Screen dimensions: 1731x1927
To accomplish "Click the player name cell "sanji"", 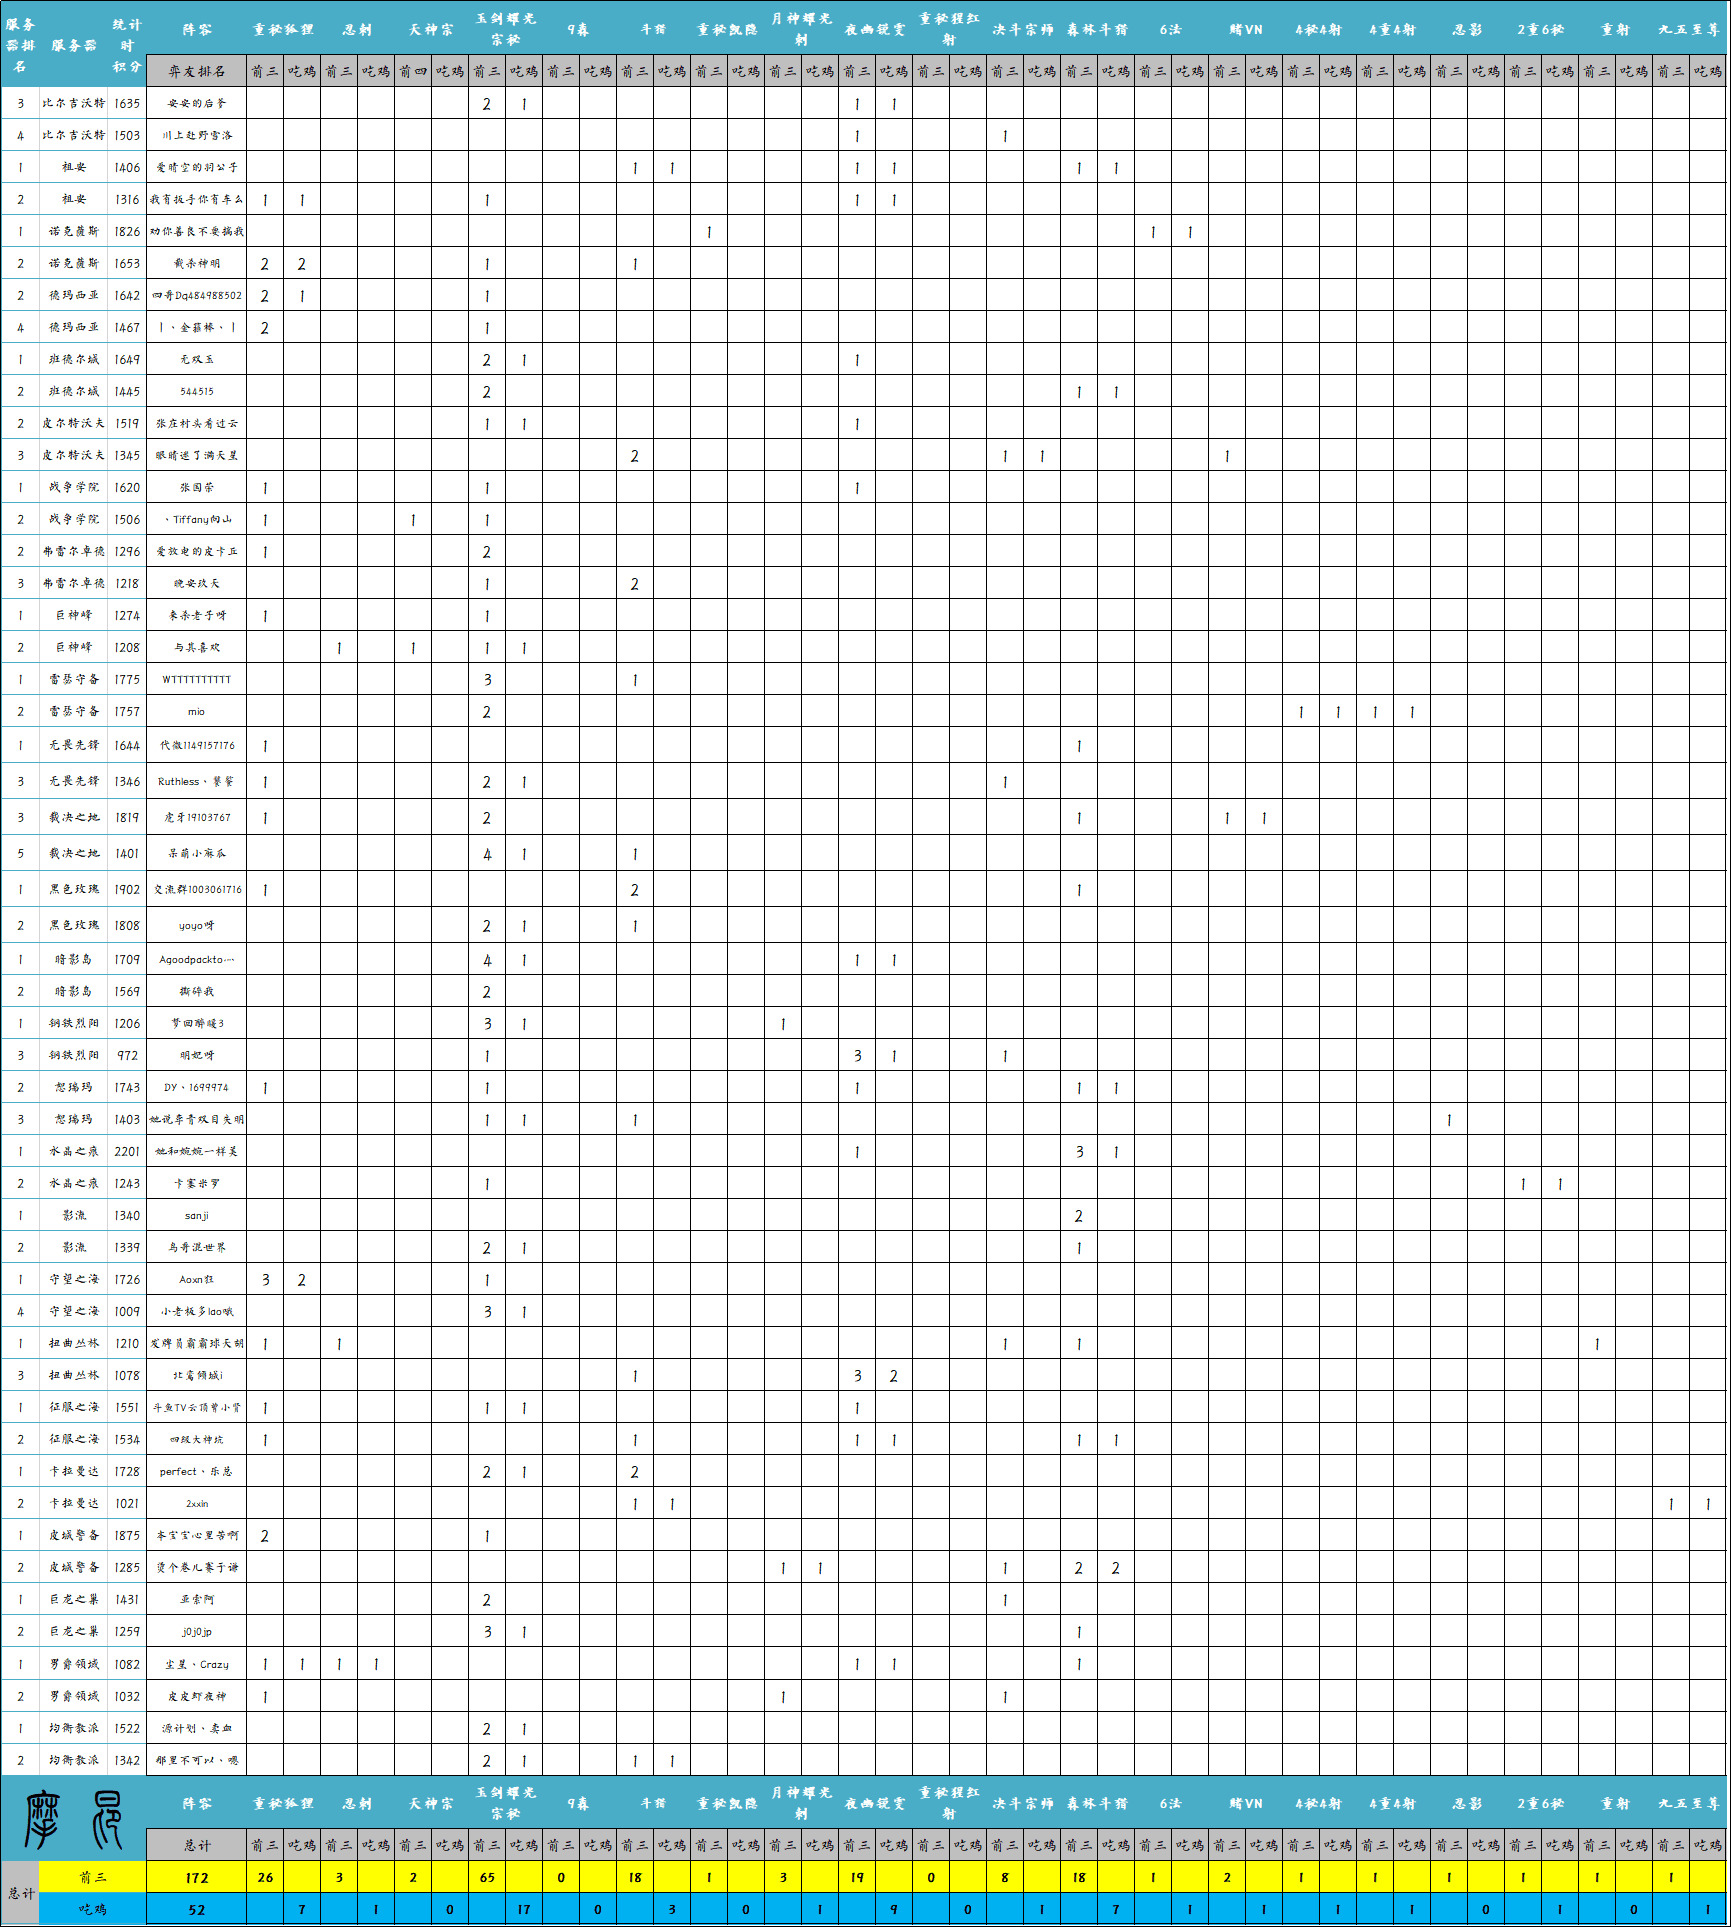I will tap(196, 1216).
